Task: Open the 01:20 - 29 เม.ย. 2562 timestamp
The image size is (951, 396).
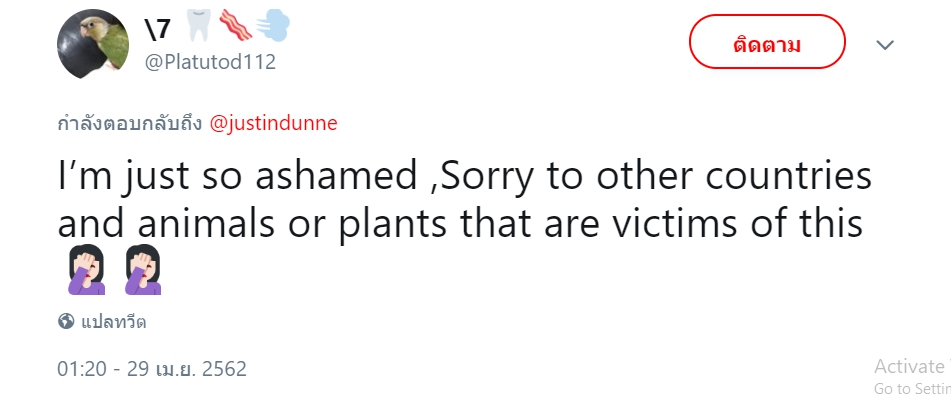Action: [x=152, y=369]
